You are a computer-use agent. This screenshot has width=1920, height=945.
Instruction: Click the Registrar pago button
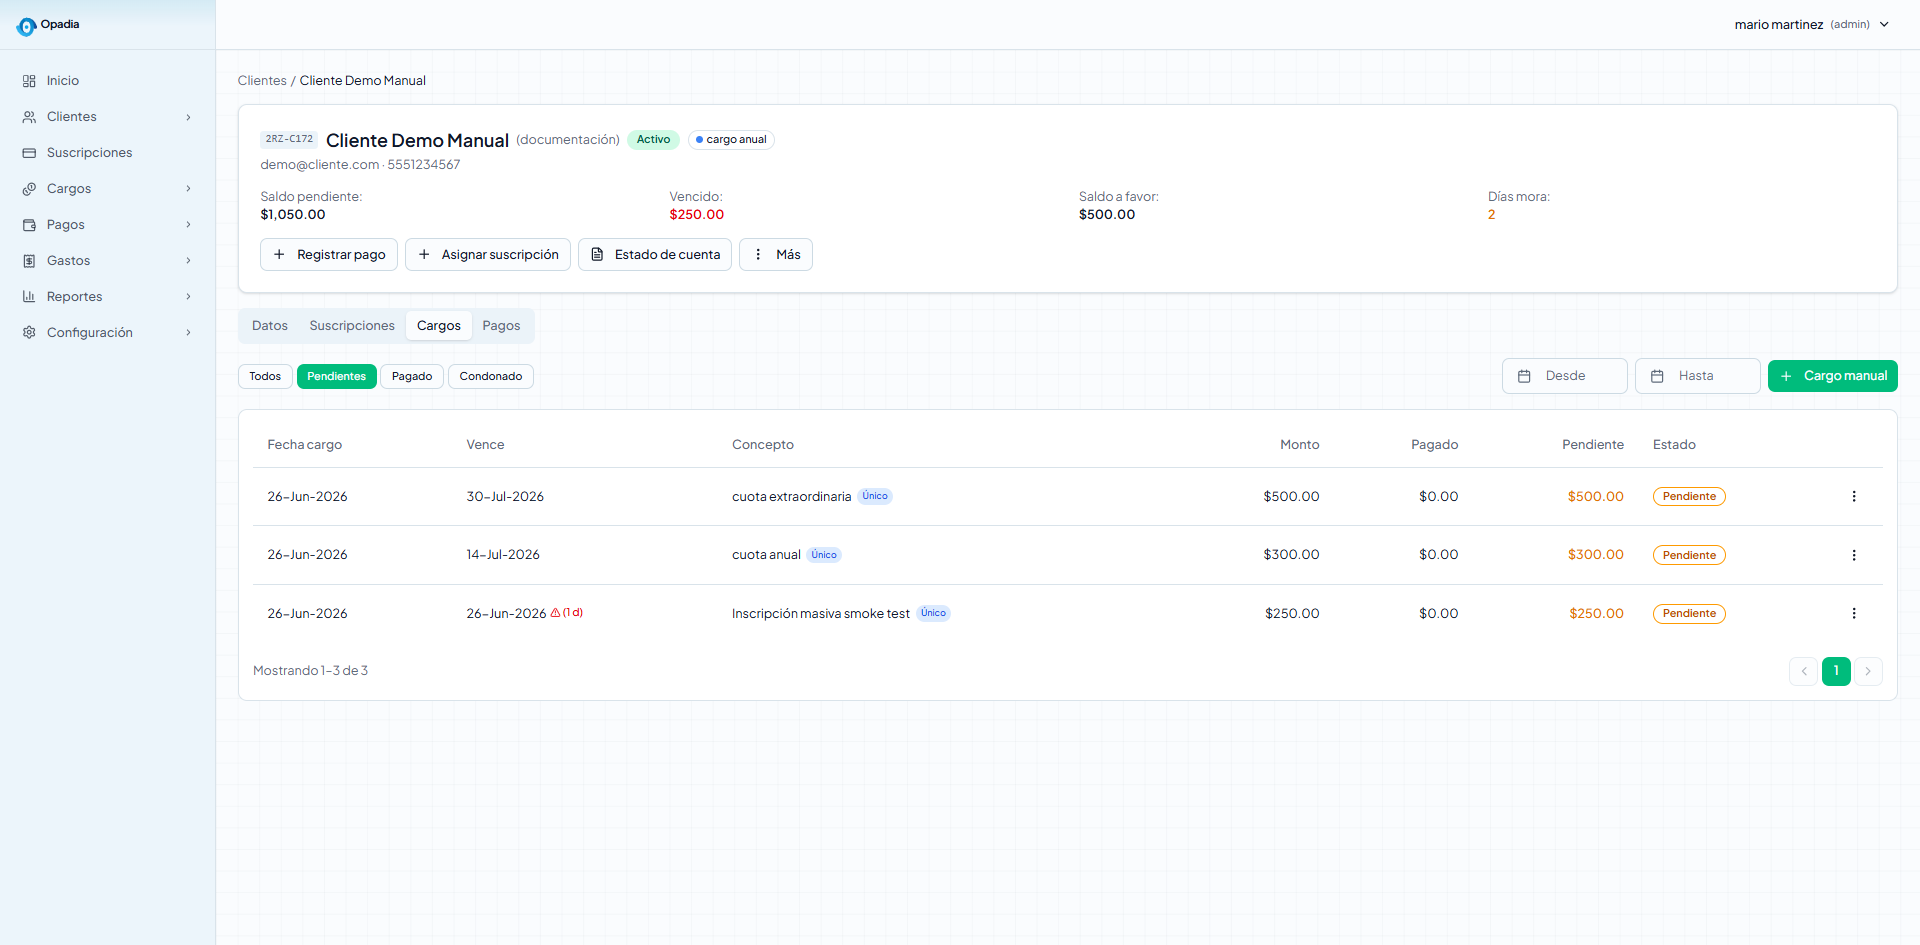click(x=329, y=255)
